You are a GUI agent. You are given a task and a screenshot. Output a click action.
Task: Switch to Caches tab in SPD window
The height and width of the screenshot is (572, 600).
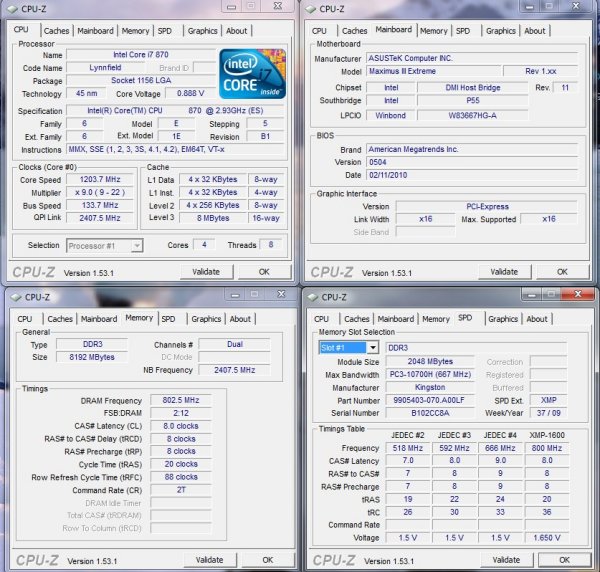(357, 319)
